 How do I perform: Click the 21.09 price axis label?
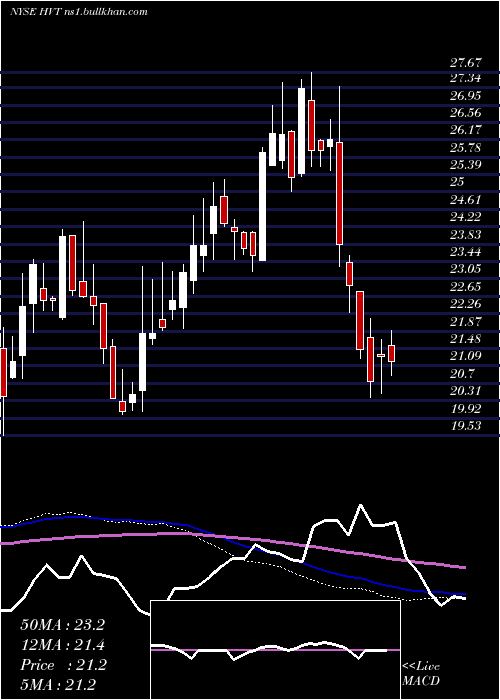pyautogui.click(x=466, y=356)
